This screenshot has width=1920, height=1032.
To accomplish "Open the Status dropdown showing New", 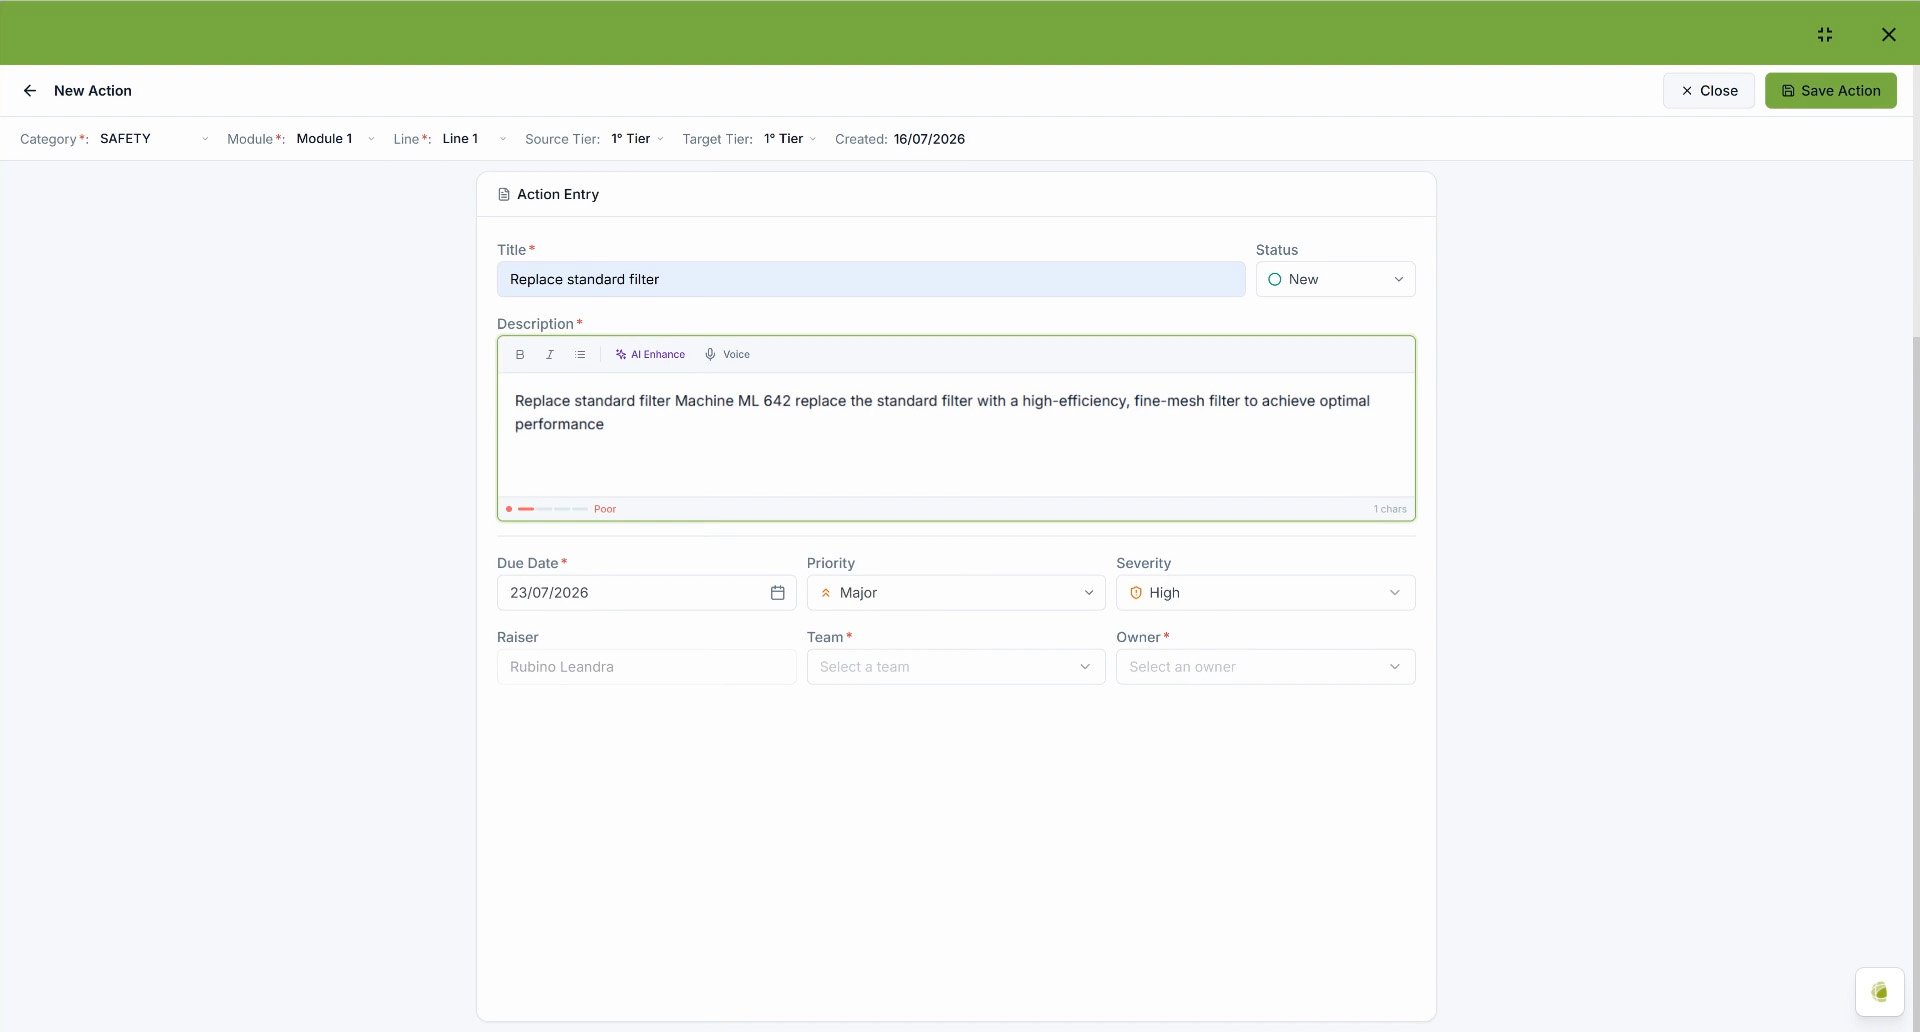I will (x=1335, y=279).
